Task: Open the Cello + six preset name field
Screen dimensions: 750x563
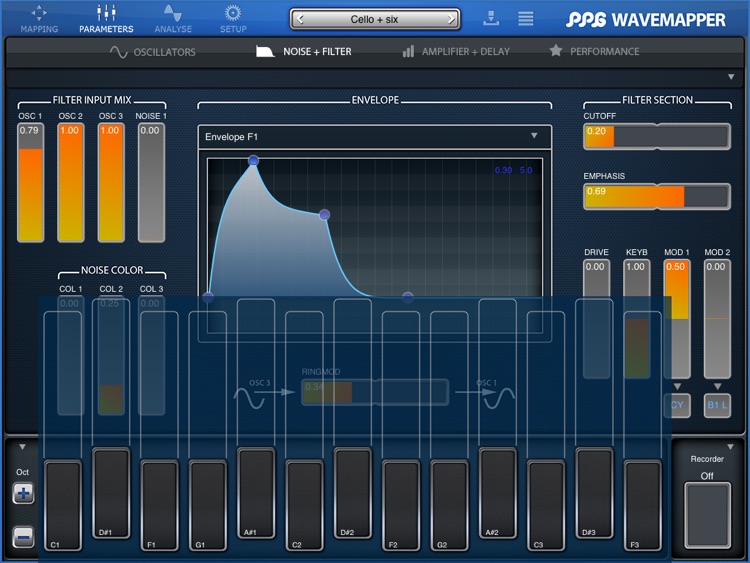Action: click(375, 20)
